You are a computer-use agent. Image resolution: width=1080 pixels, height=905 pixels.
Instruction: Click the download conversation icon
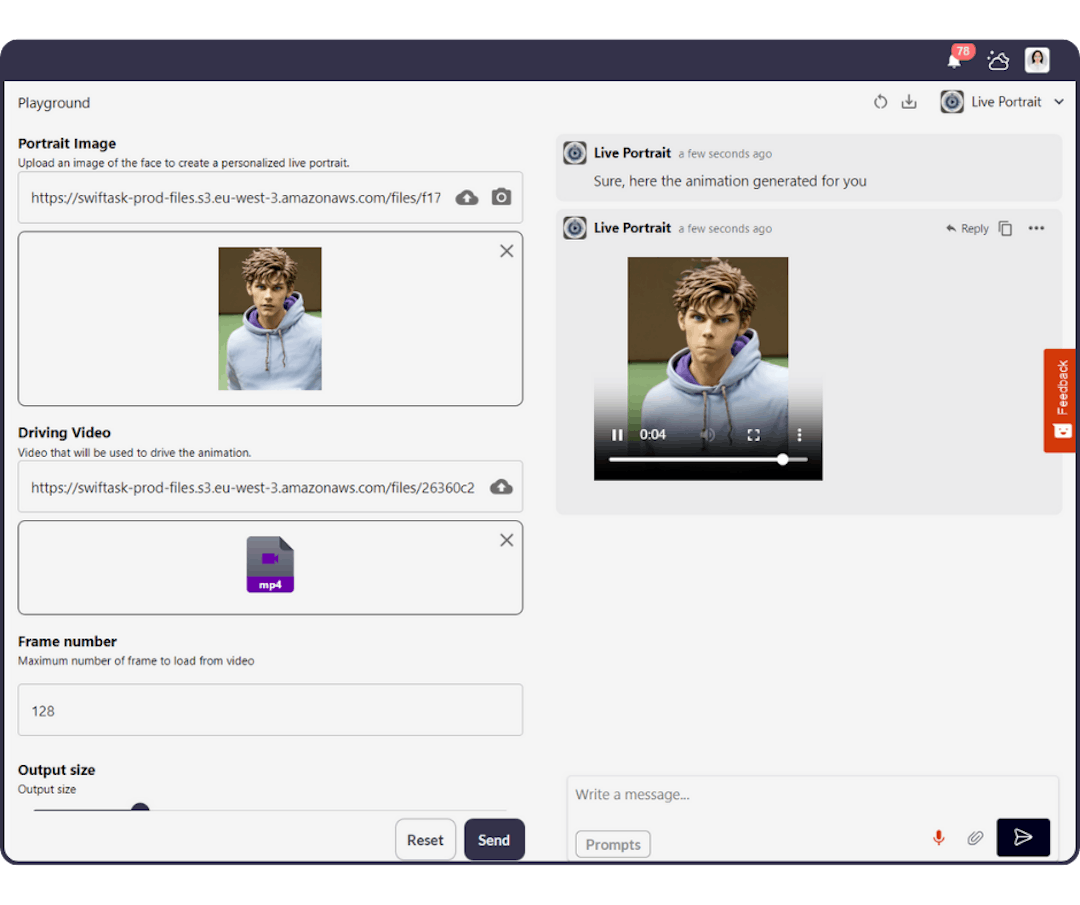coord(909,101)
